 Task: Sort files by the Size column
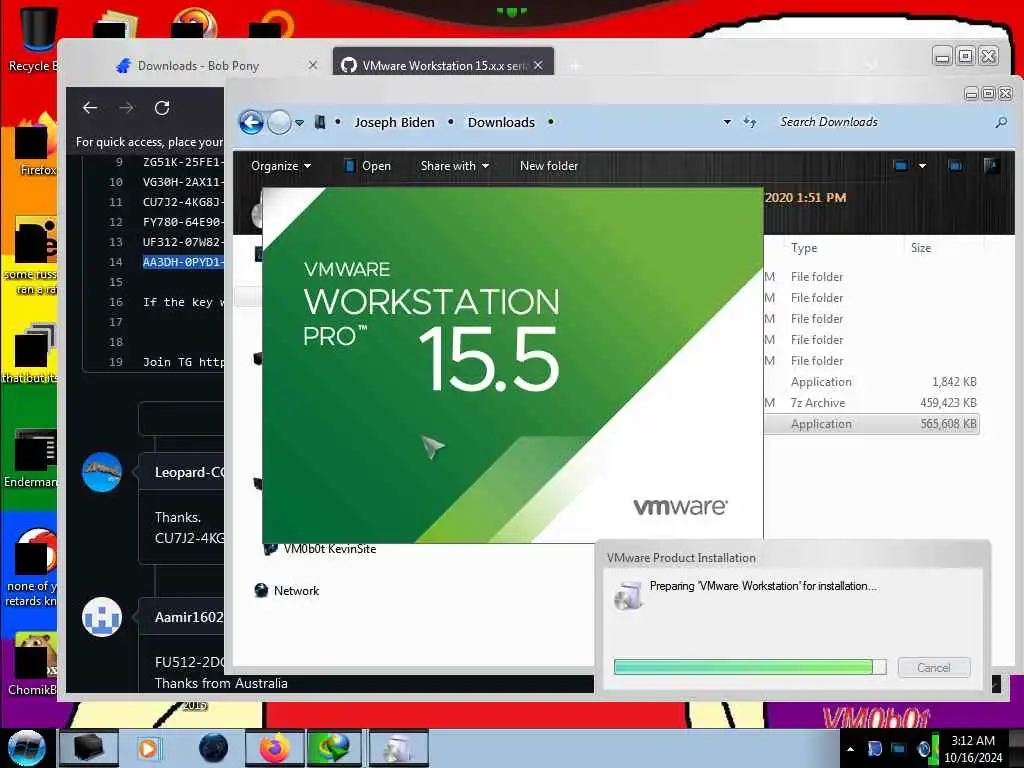(921, 248)
